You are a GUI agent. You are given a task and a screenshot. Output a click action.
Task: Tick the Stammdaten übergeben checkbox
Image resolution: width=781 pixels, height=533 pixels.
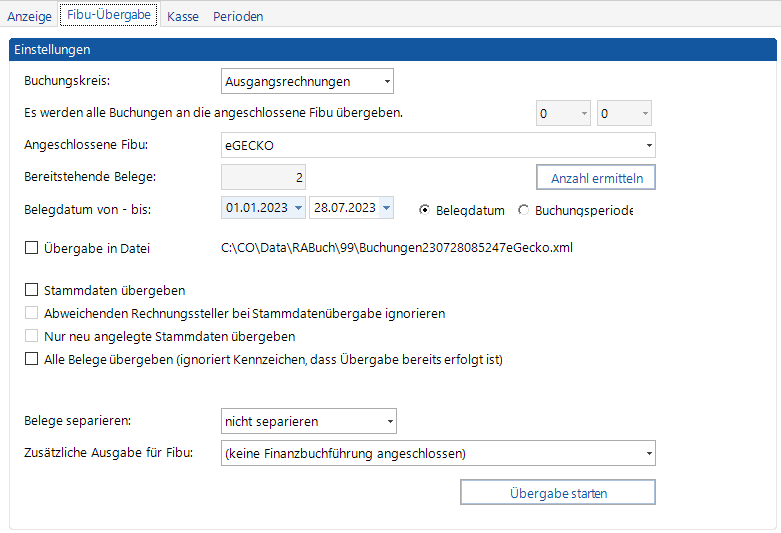pos(31,291)
